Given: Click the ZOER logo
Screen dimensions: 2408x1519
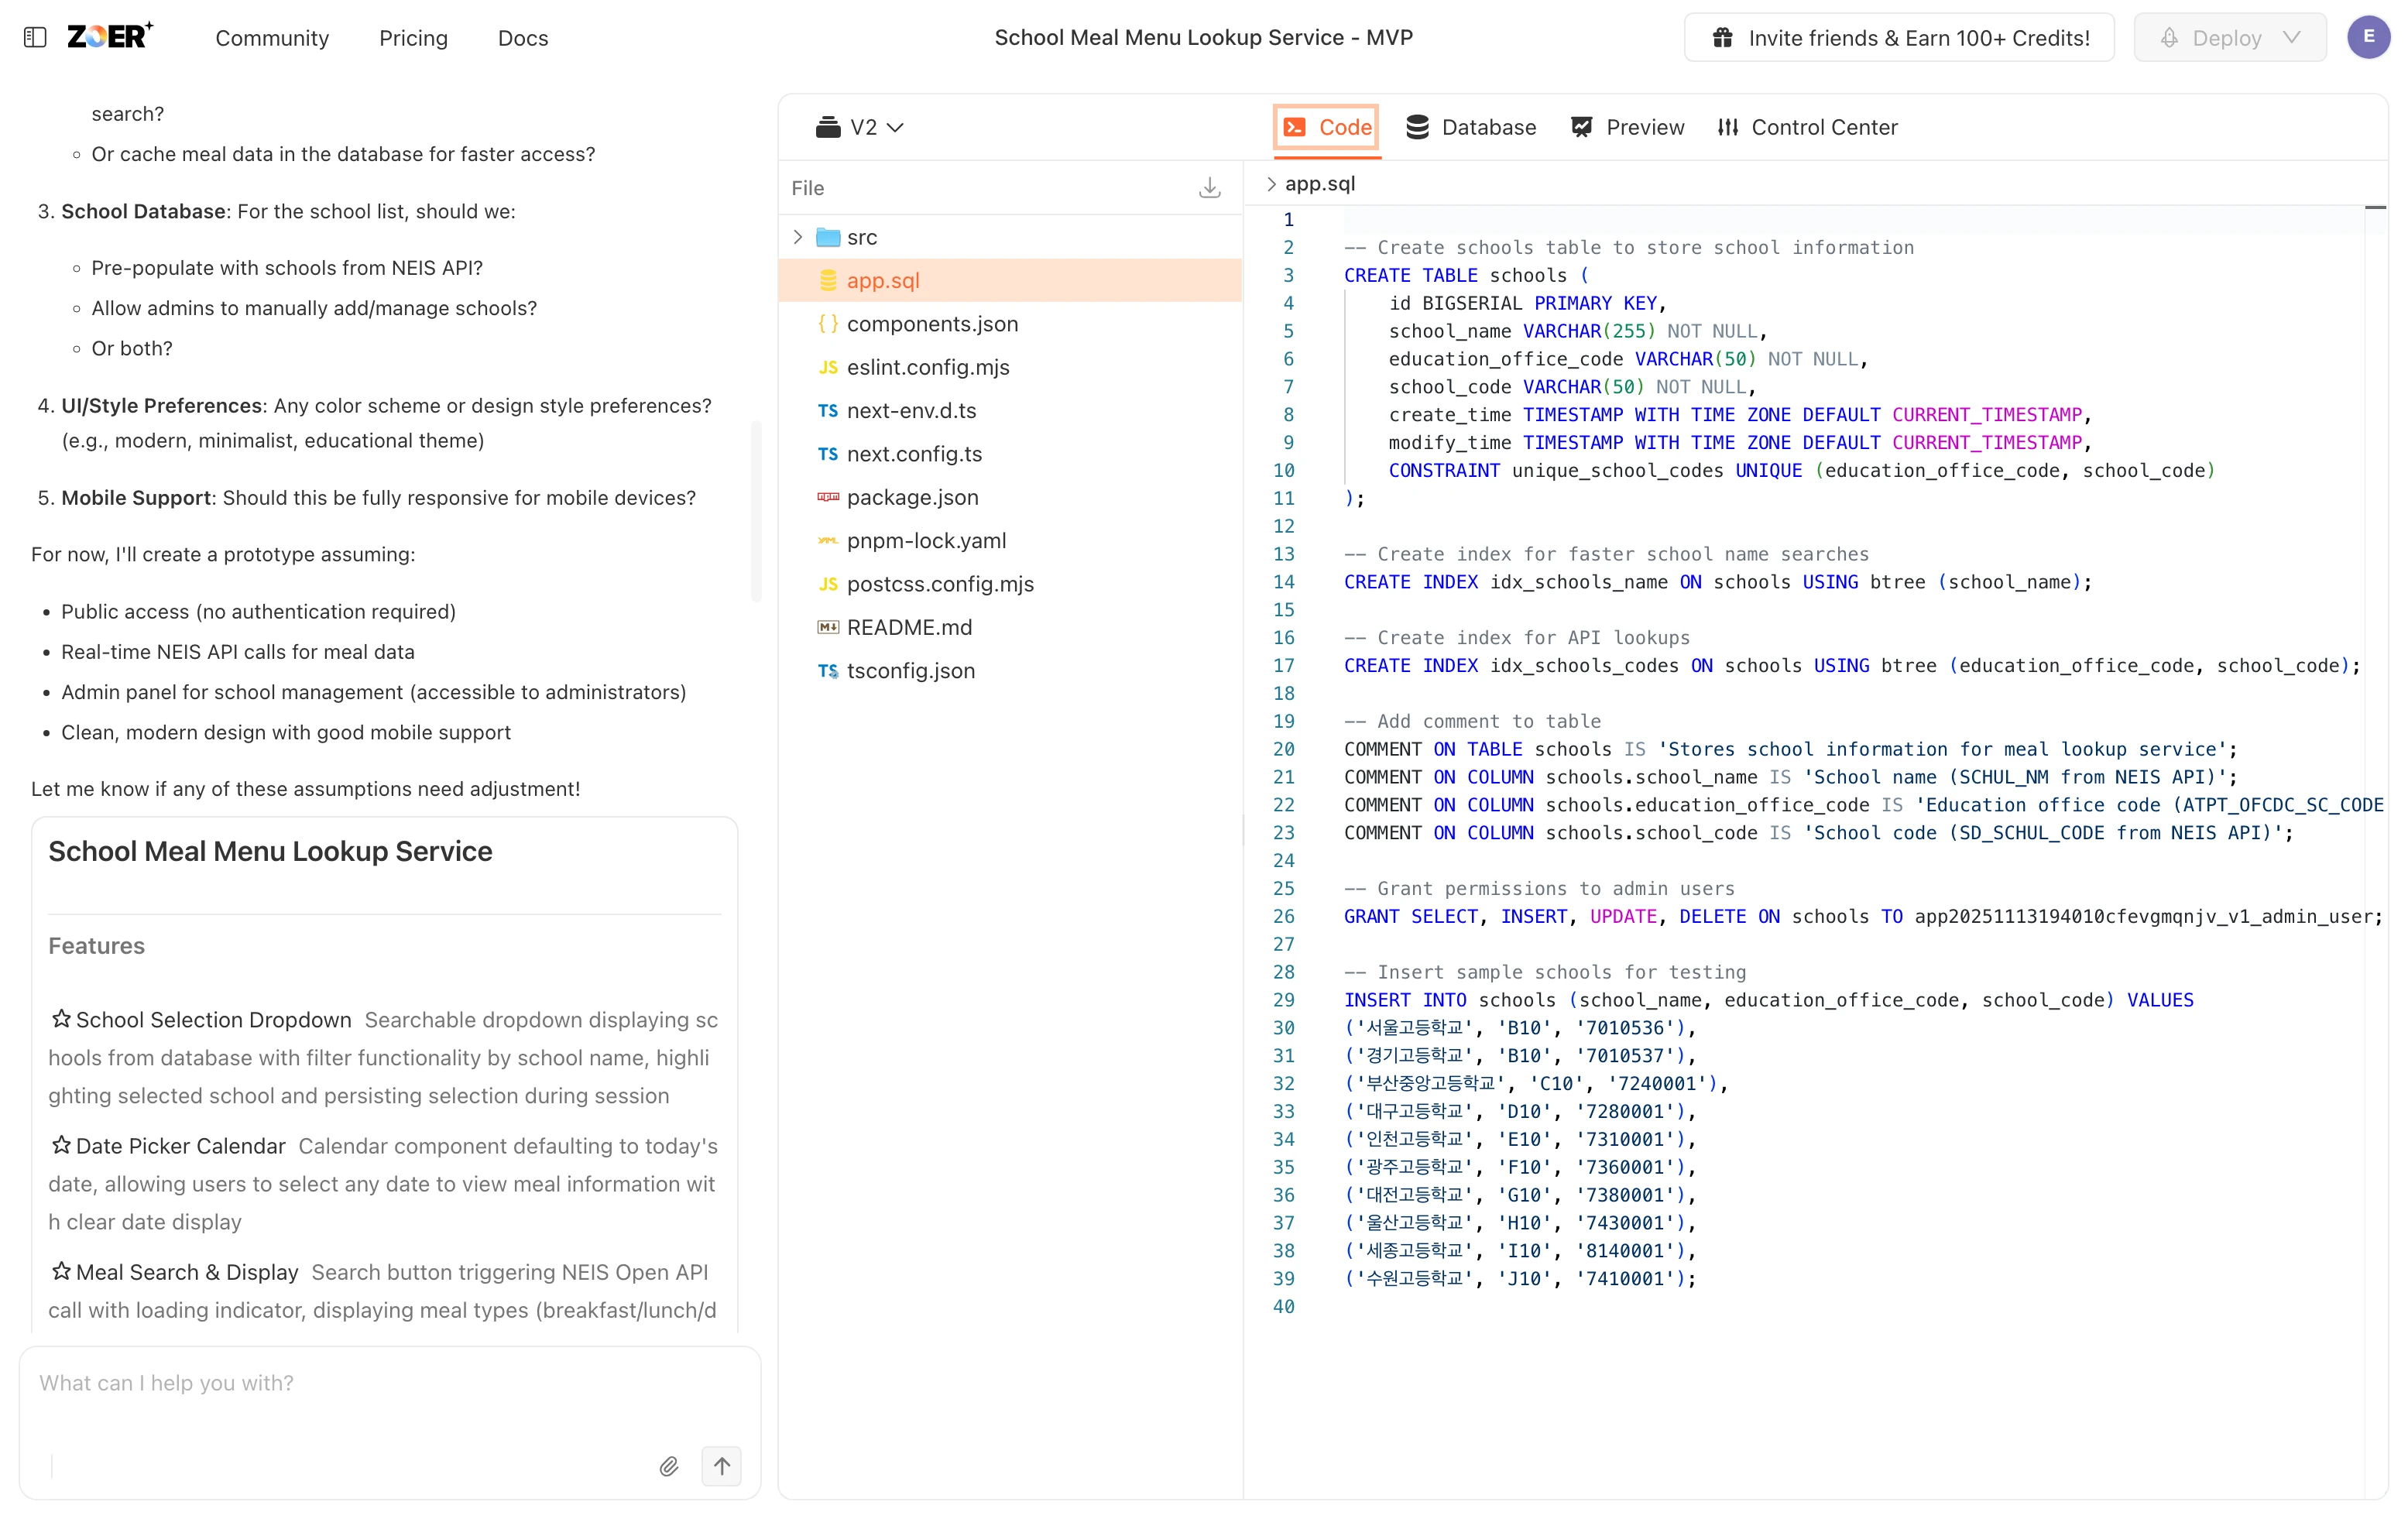Looking at the screenshot, I should (109, 37).
